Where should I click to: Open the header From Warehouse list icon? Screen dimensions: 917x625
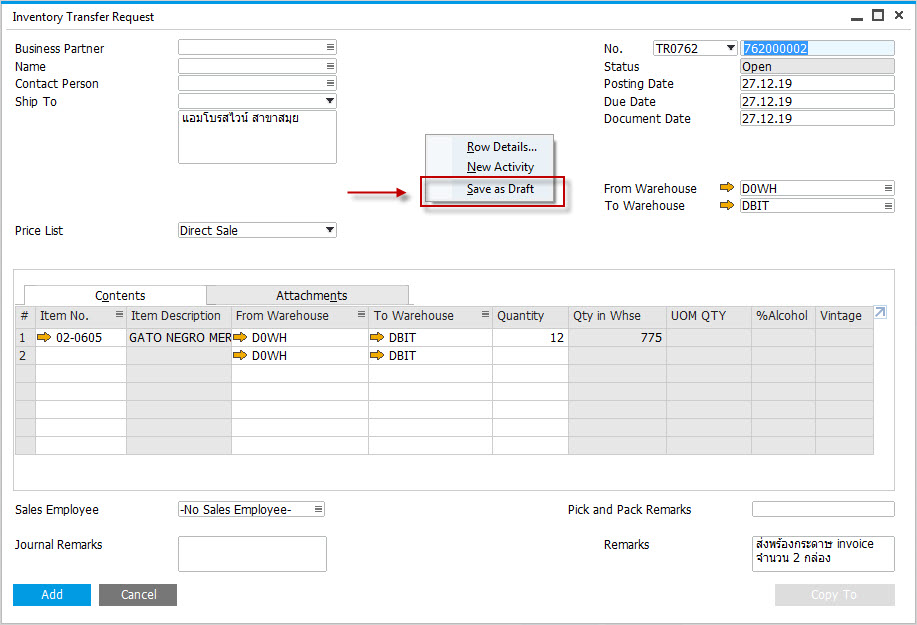[888, 188]
